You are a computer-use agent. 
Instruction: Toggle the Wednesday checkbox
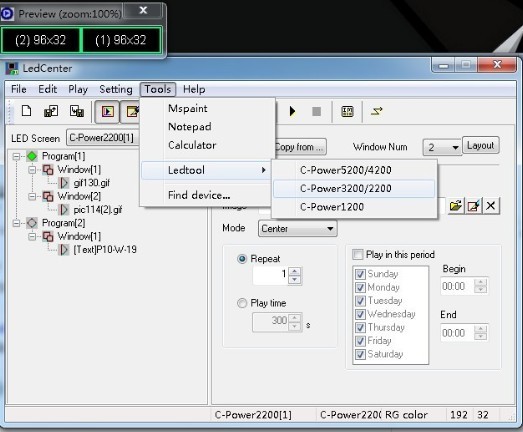click(x=360, y=314)
